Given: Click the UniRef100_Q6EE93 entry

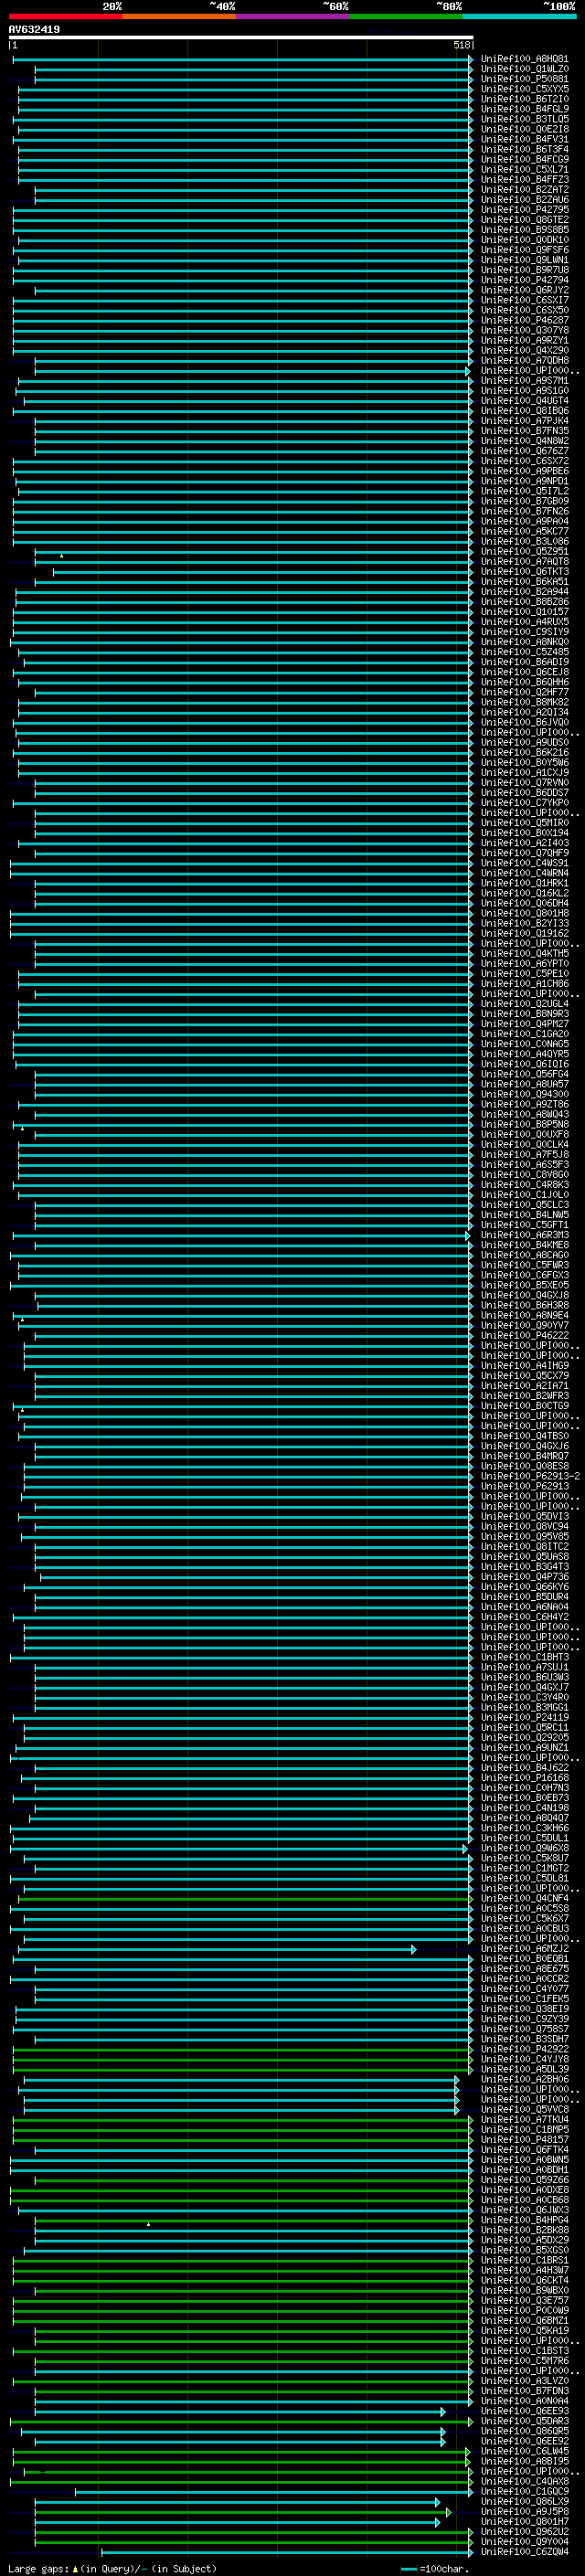Looking at the screenshot, I should tap(525, 2411).
